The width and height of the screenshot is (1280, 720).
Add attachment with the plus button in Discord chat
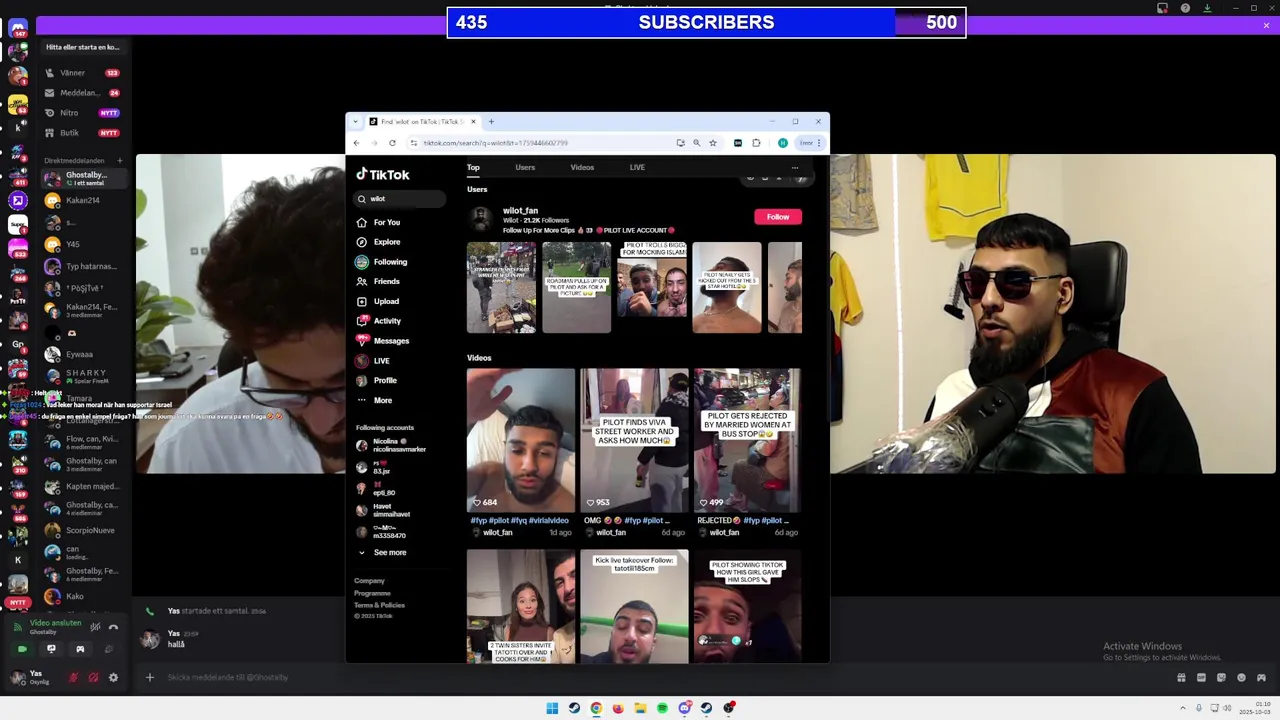(x=149, y=677)
